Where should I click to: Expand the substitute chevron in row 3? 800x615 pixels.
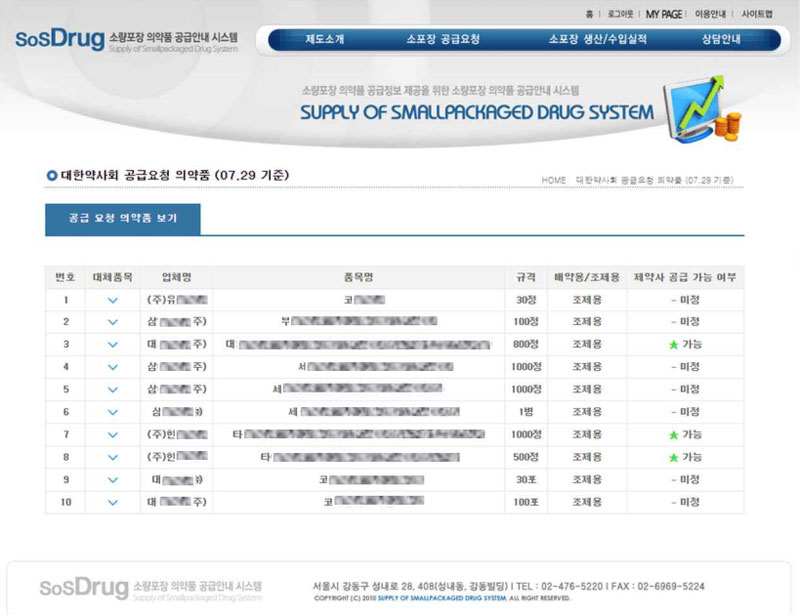[113, 345]
